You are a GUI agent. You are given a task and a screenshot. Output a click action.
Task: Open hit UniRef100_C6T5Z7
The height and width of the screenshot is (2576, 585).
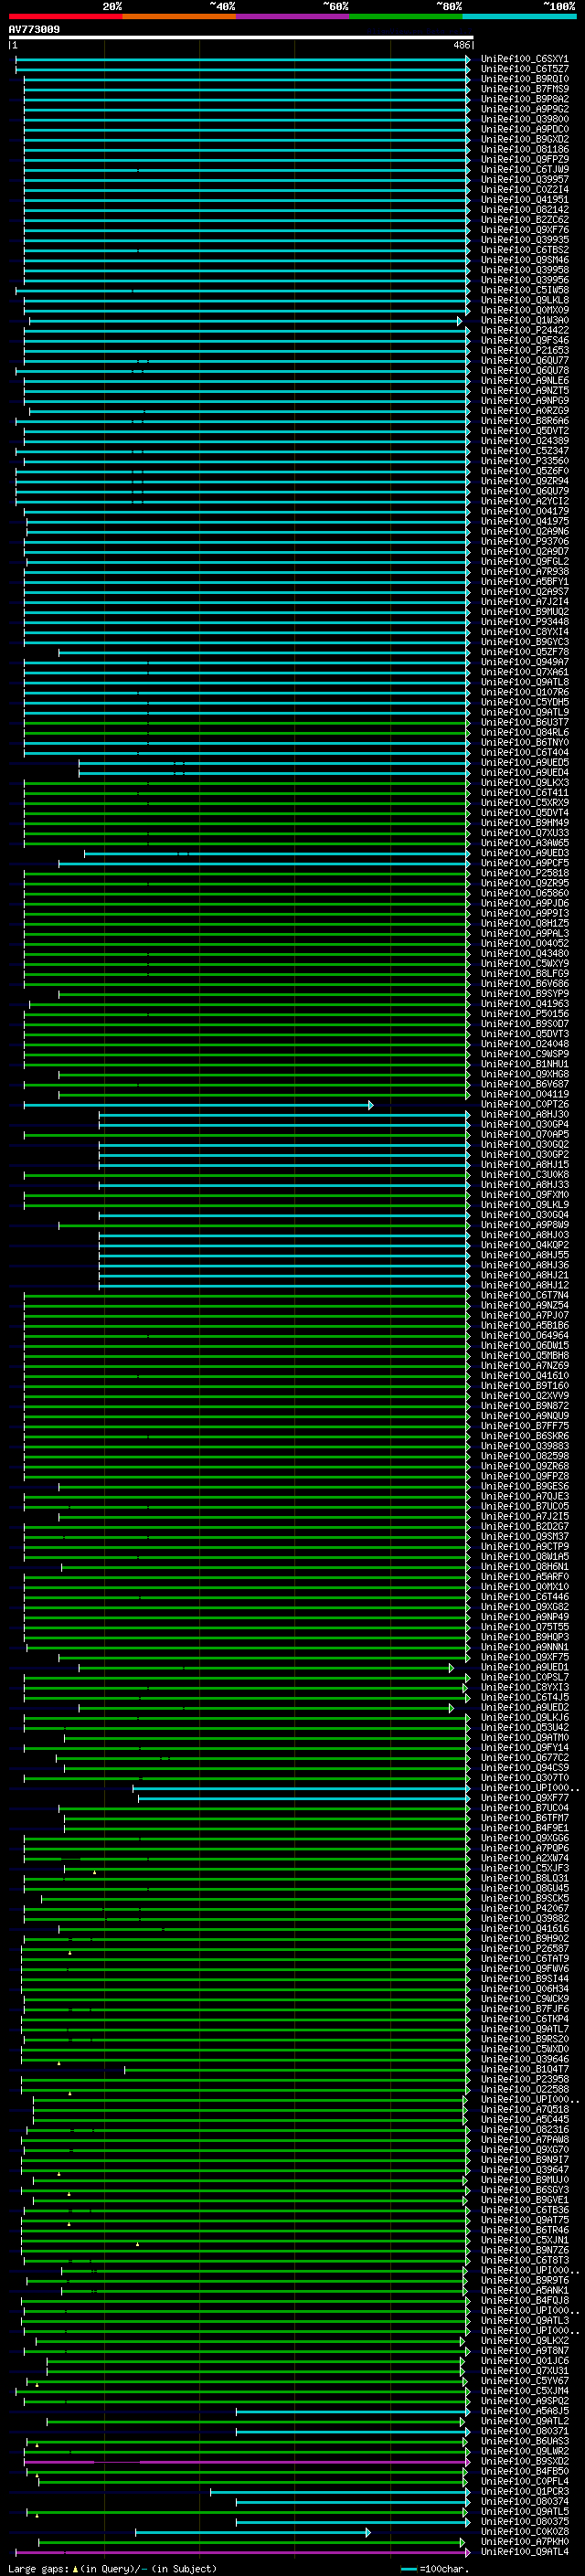coord(524,69)
